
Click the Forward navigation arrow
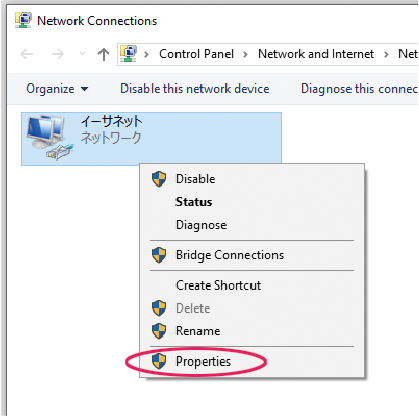(x=58, y=54)
